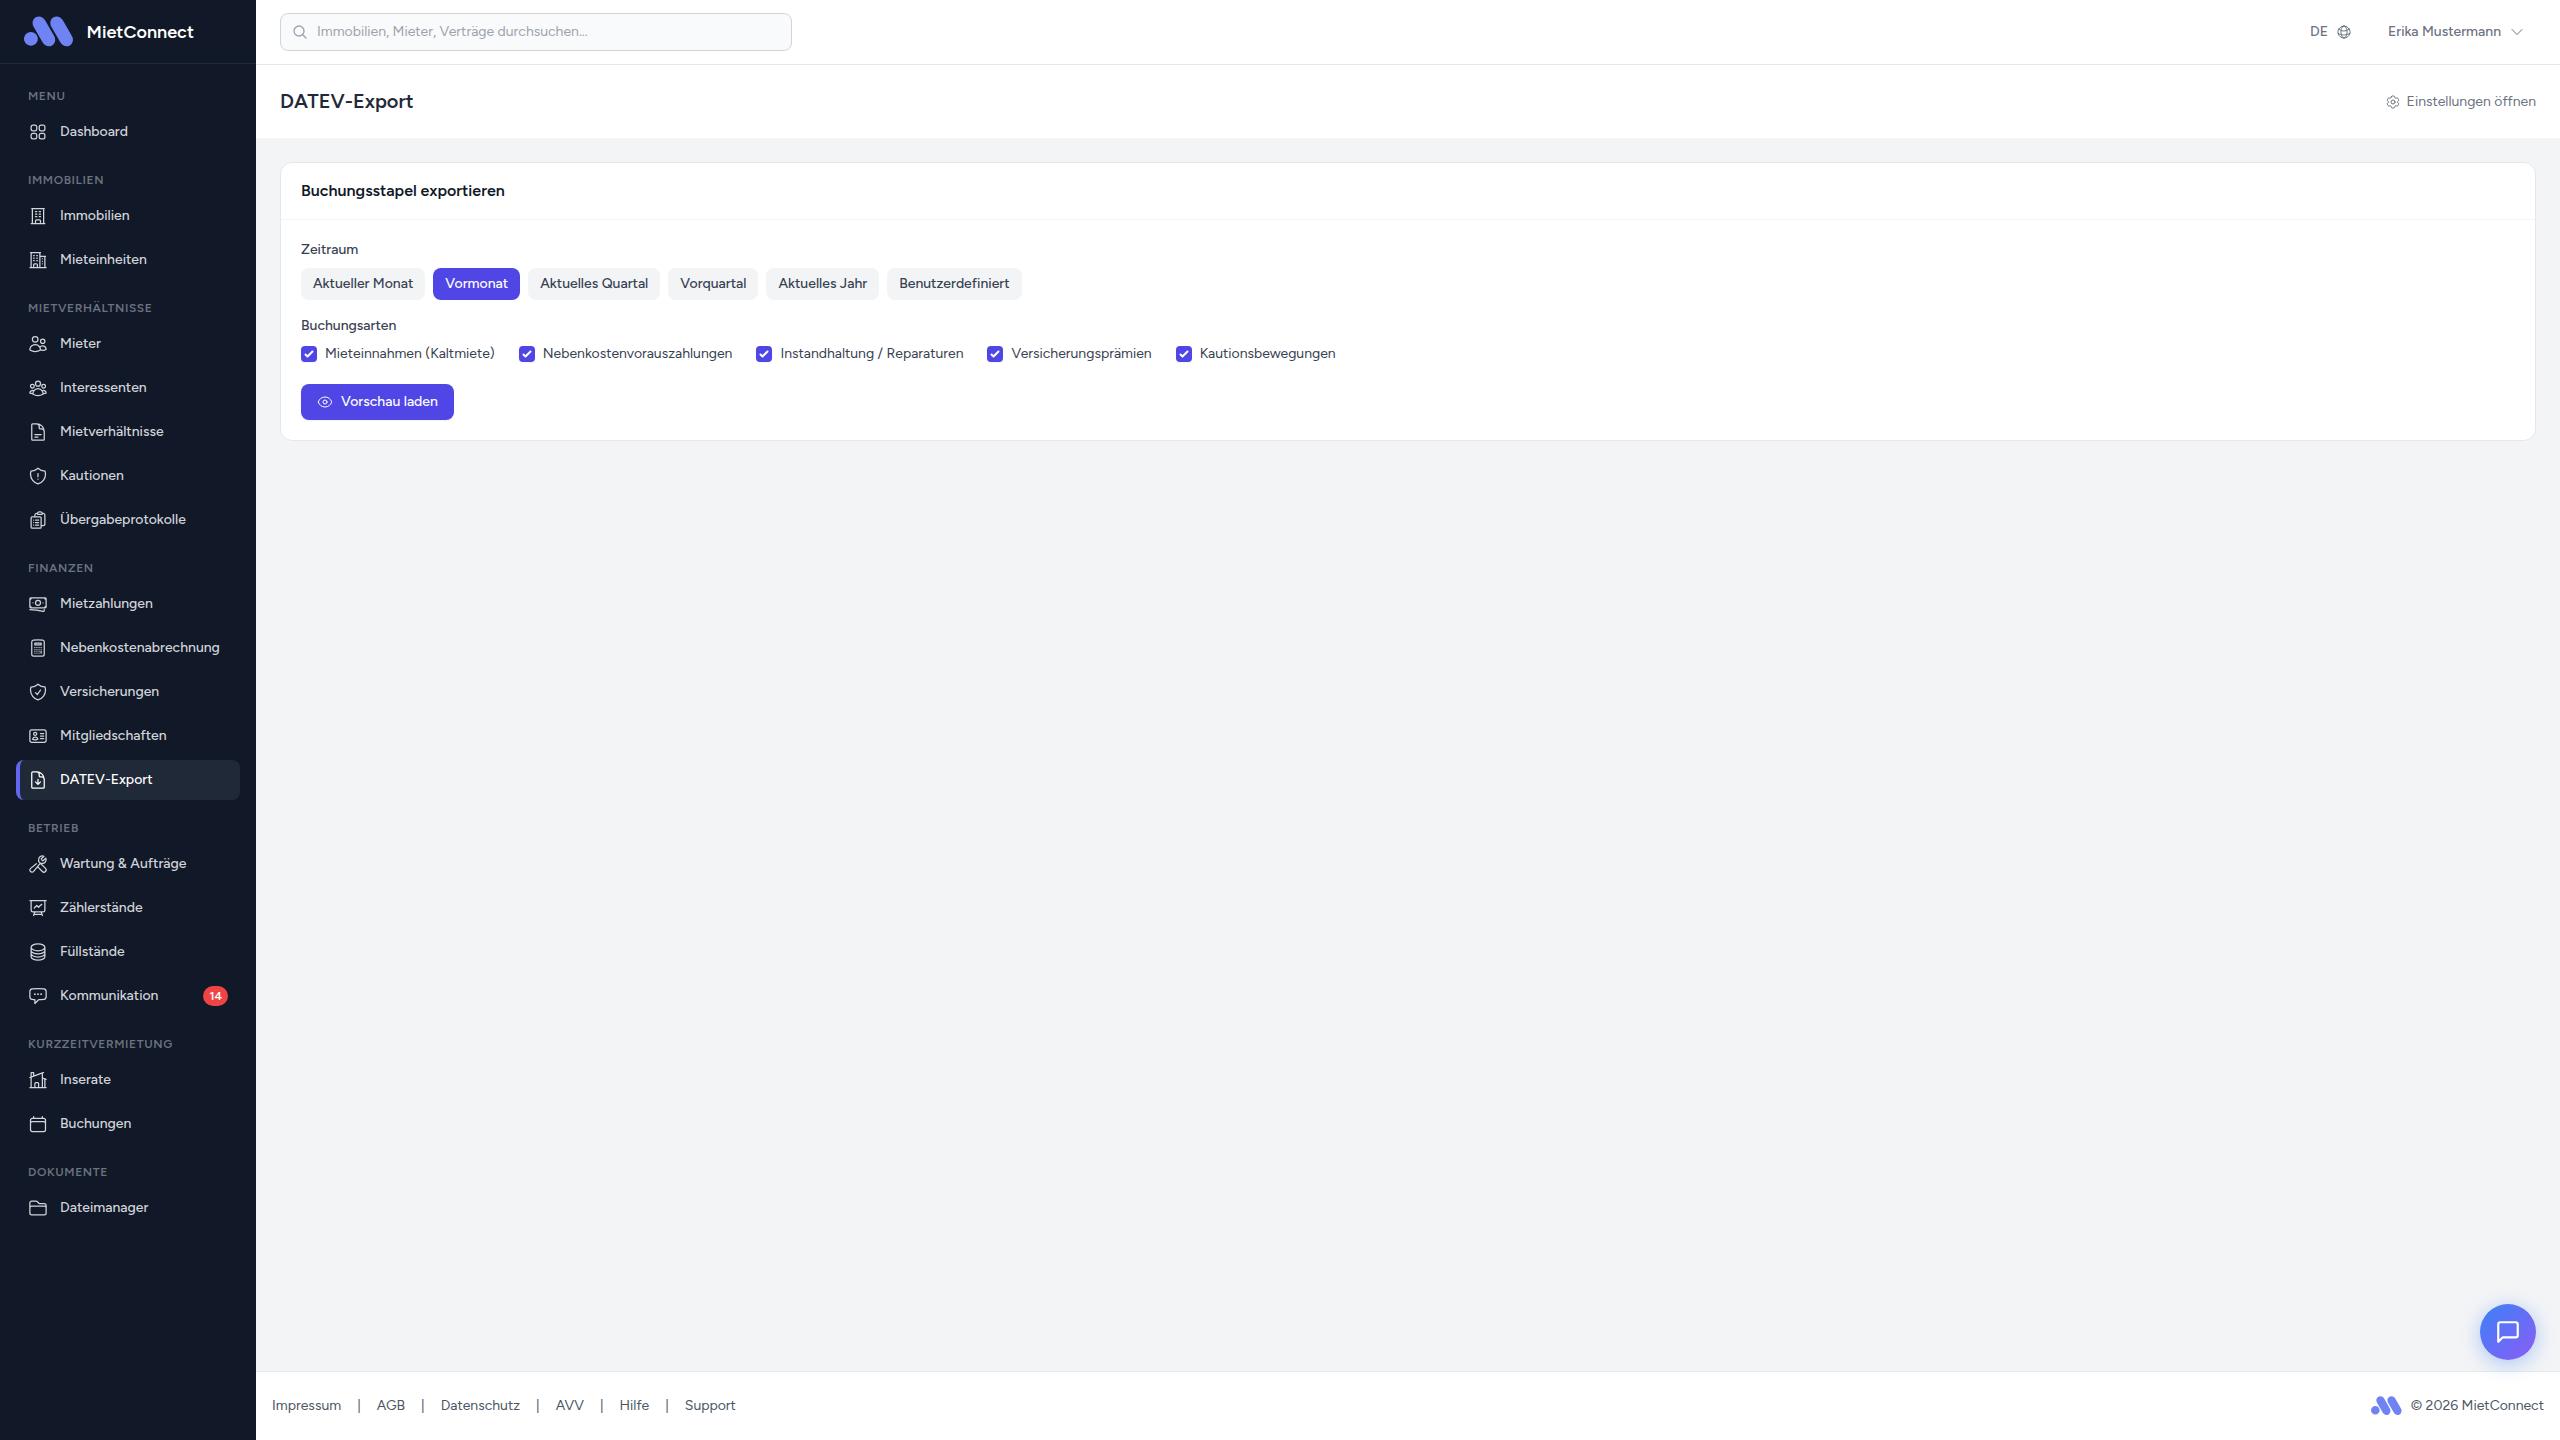Image resolution: width=2560 pixels, height=1440 pixels.
Task: Open the Kommunikation chat icon
Action: pos(38,995)
